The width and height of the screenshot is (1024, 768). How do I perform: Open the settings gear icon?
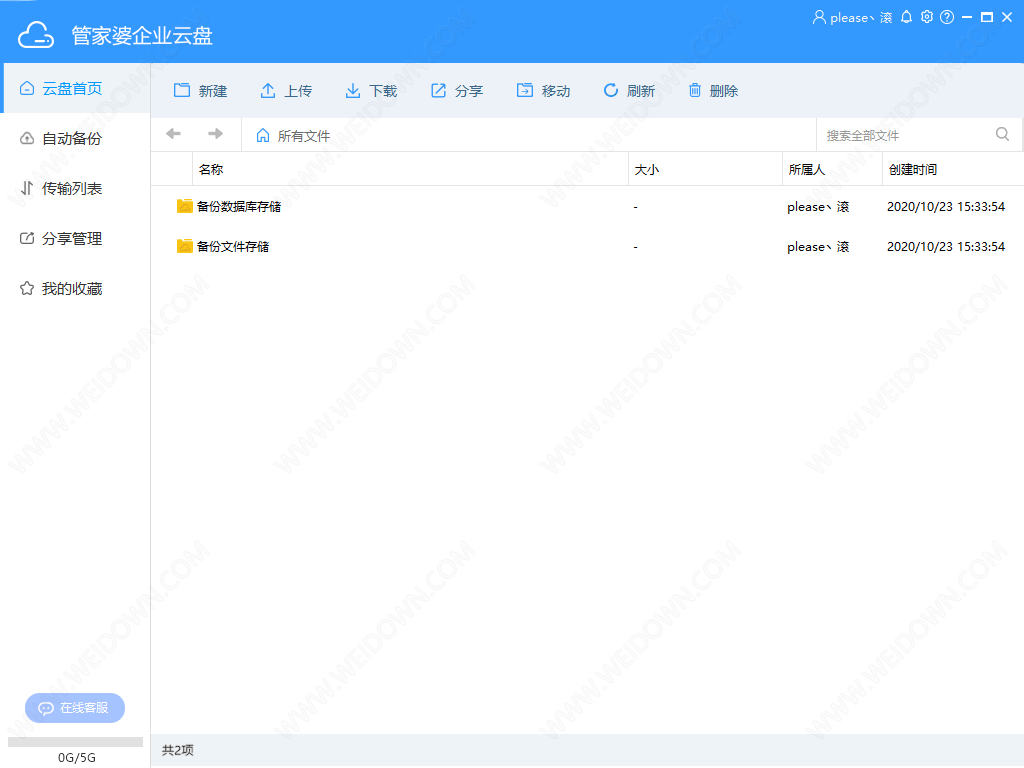927,18
